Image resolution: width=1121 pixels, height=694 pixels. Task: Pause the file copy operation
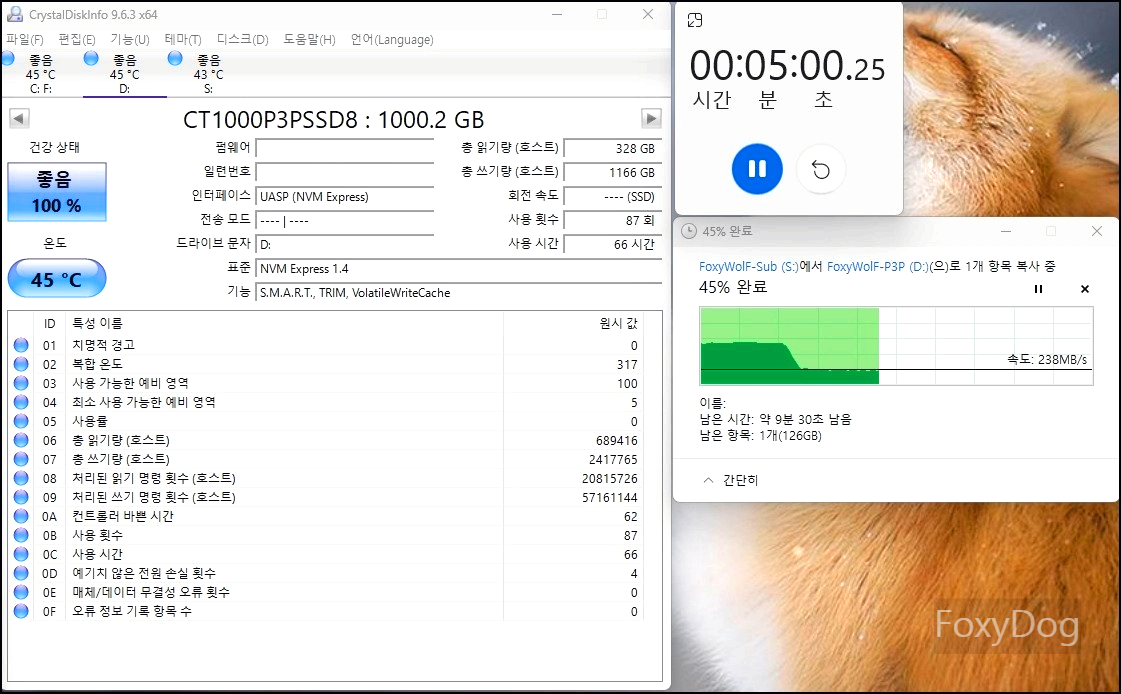point(1038,289)
